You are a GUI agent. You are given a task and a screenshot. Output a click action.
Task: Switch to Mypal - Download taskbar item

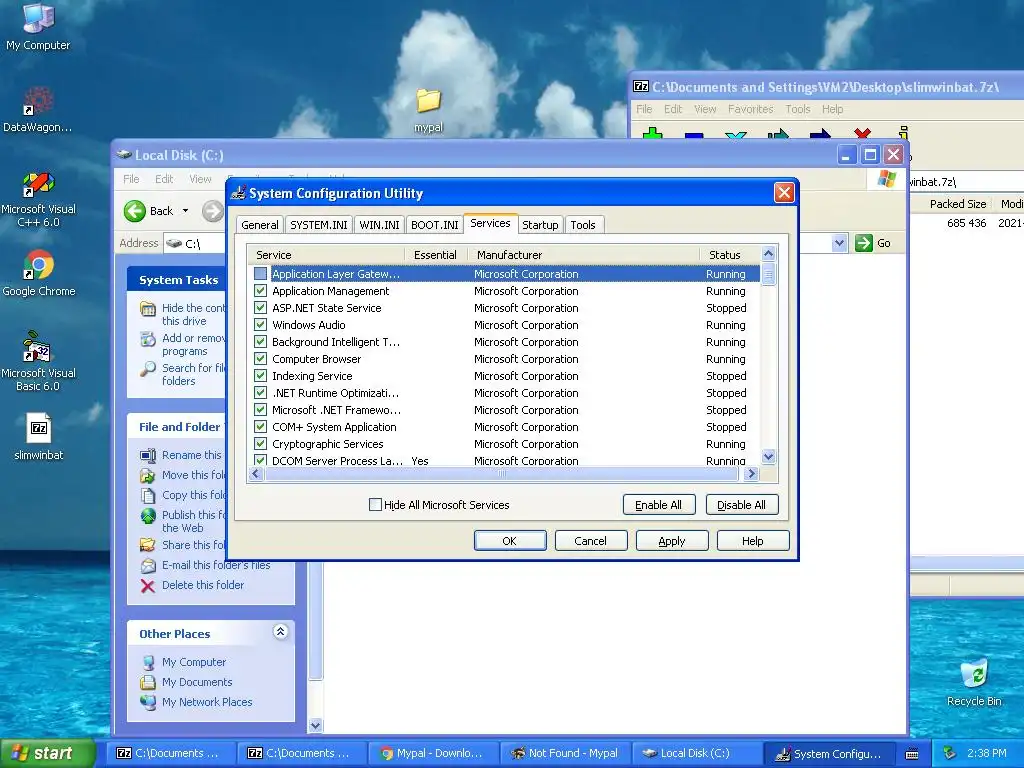(x=433, y=753)
